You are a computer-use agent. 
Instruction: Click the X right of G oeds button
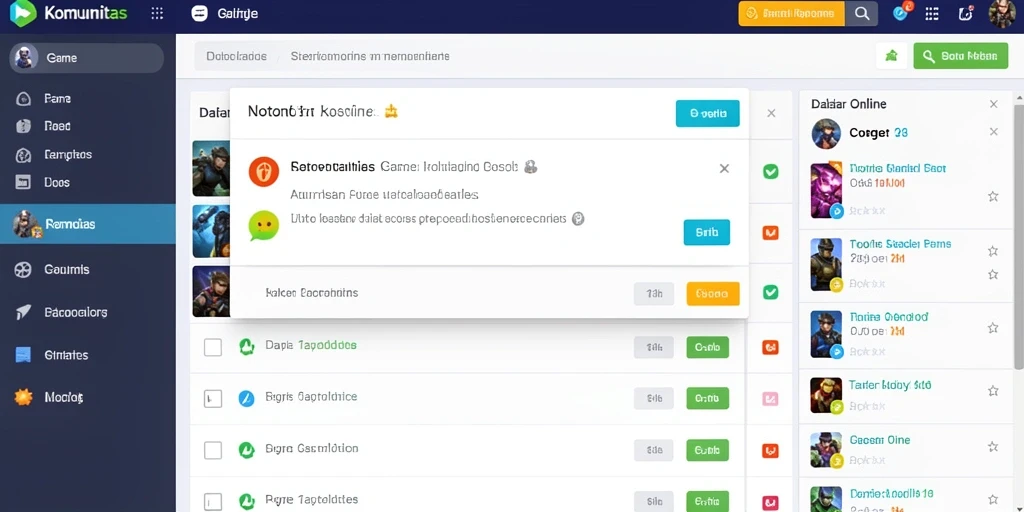coord(771,114)
